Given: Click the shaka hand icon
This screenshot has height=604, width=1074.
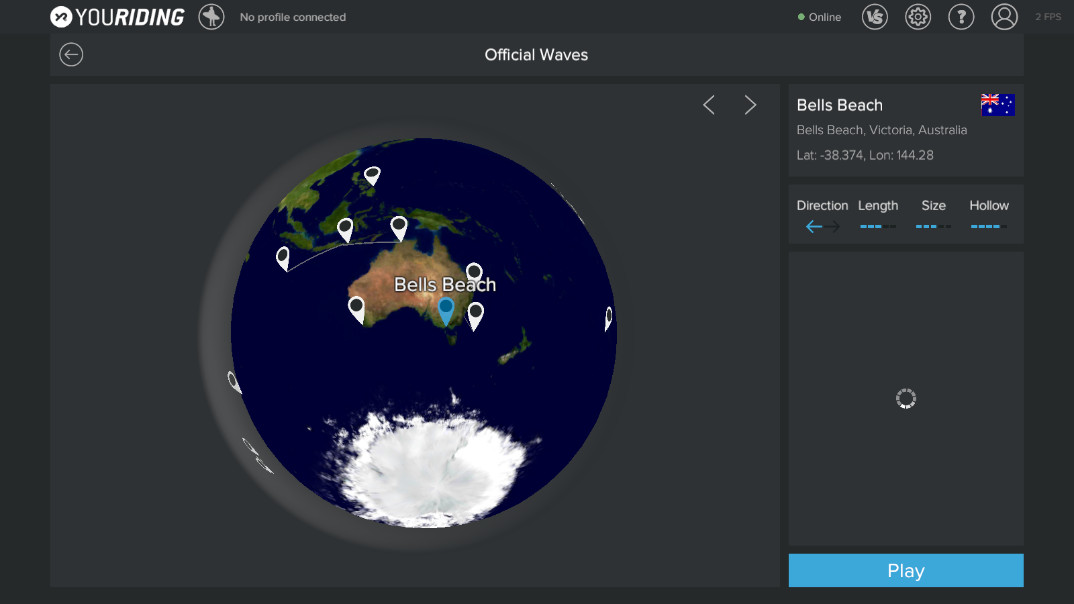Looking at the screenshot, I should pos(874,17).
